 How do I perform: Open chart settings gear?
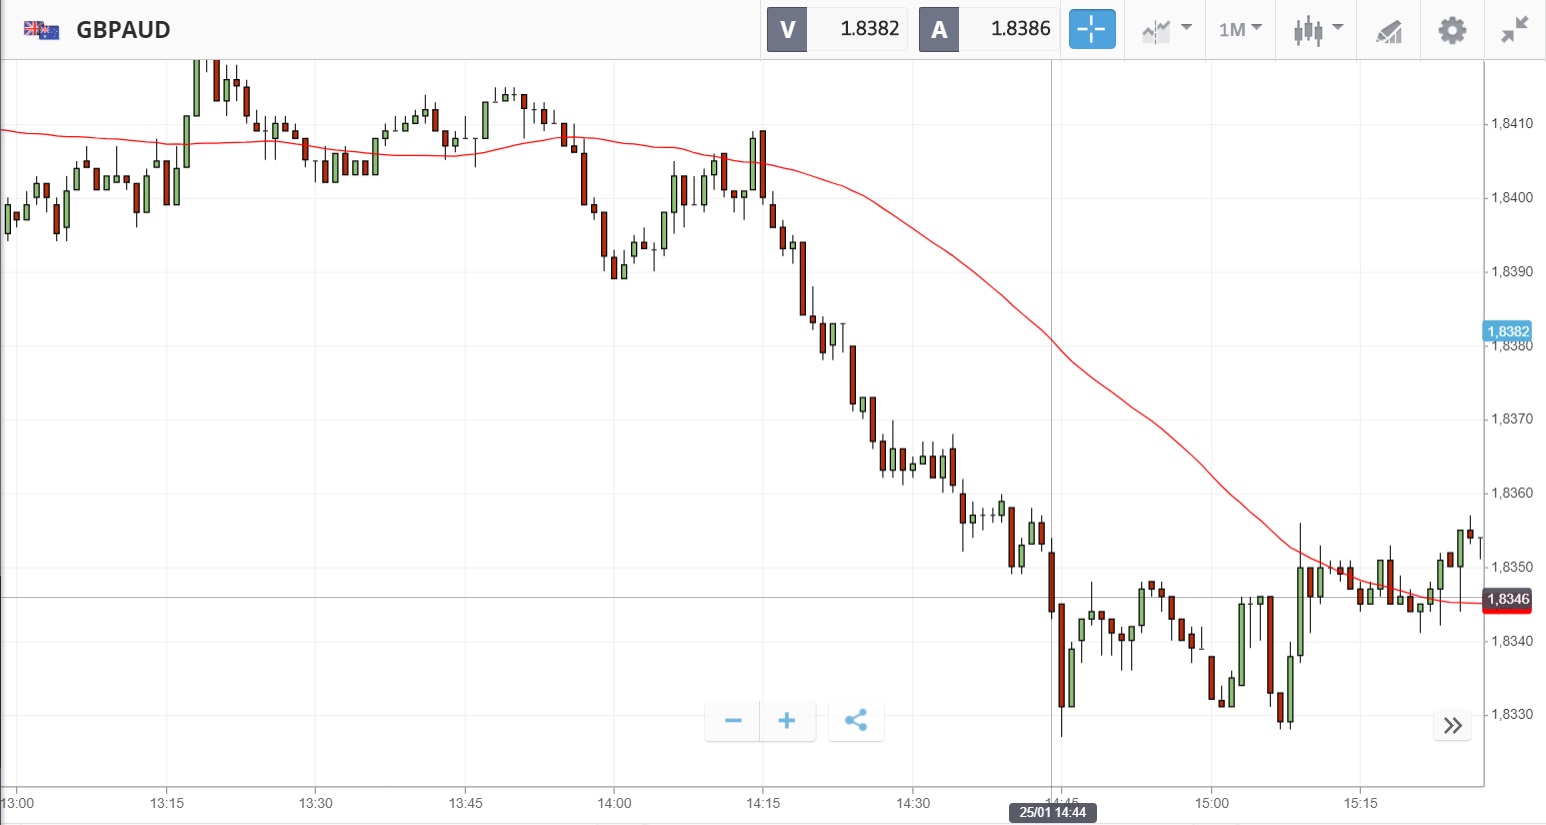coord(1452,29)
